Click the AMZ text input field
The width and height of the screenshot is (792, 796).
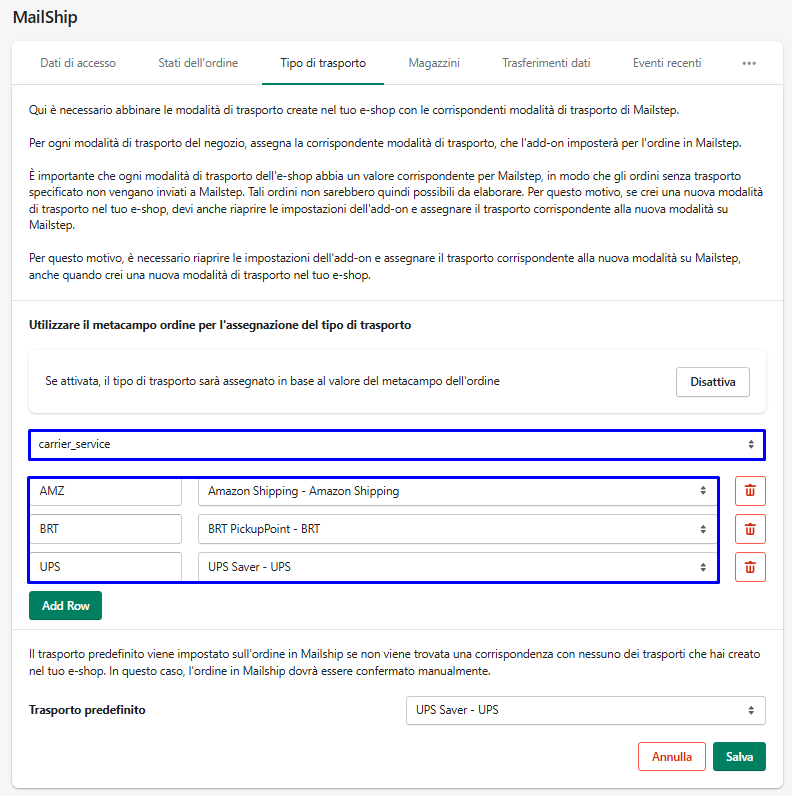pos(105,491)
